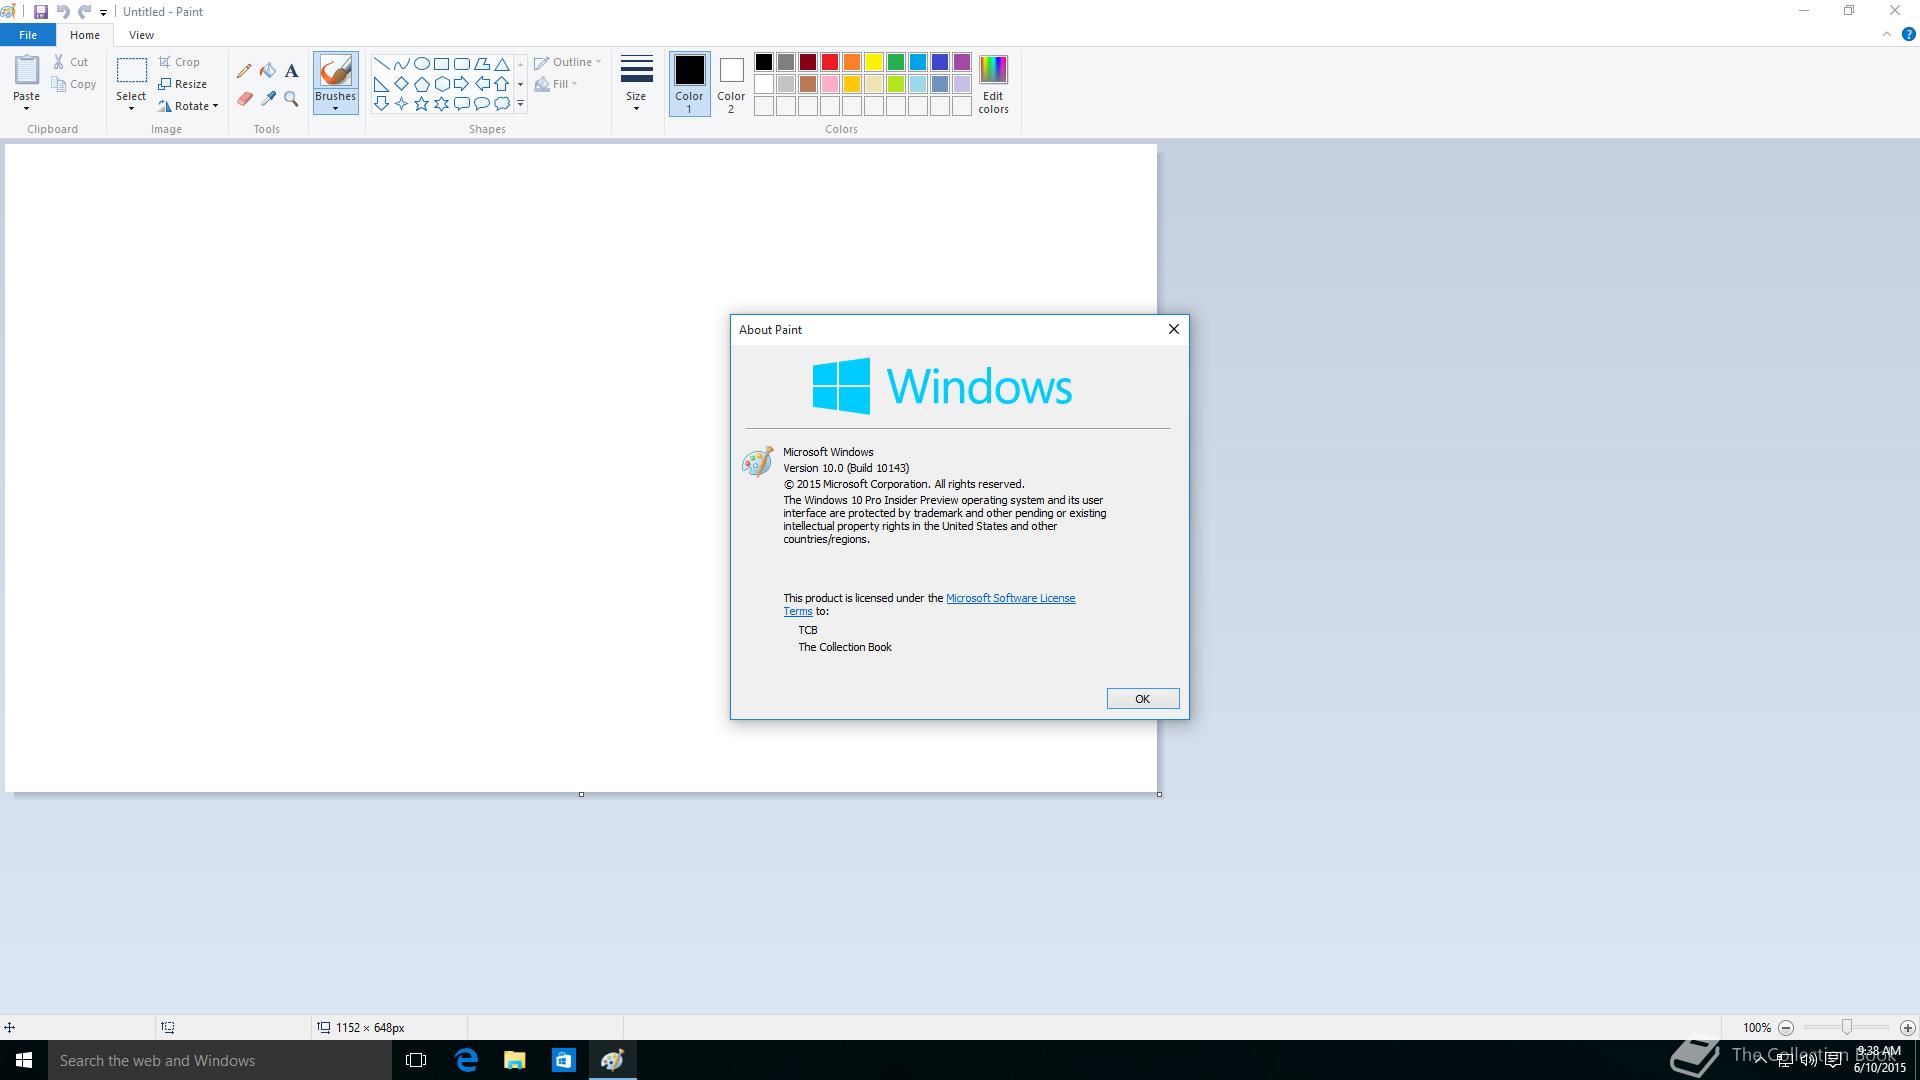Select the Eraser tool
This screenshot has width=1920, height=1080.
(244, 99)
